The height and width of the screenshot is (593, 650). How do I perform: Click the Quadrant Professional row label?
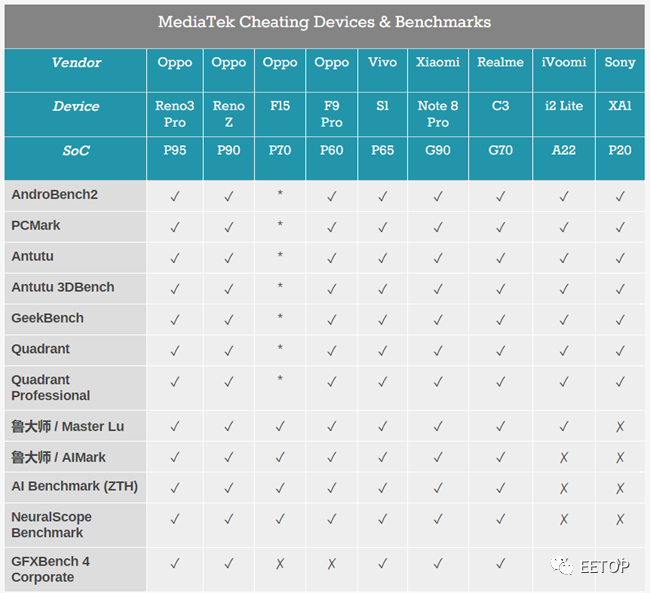click(x=50, y=388)
